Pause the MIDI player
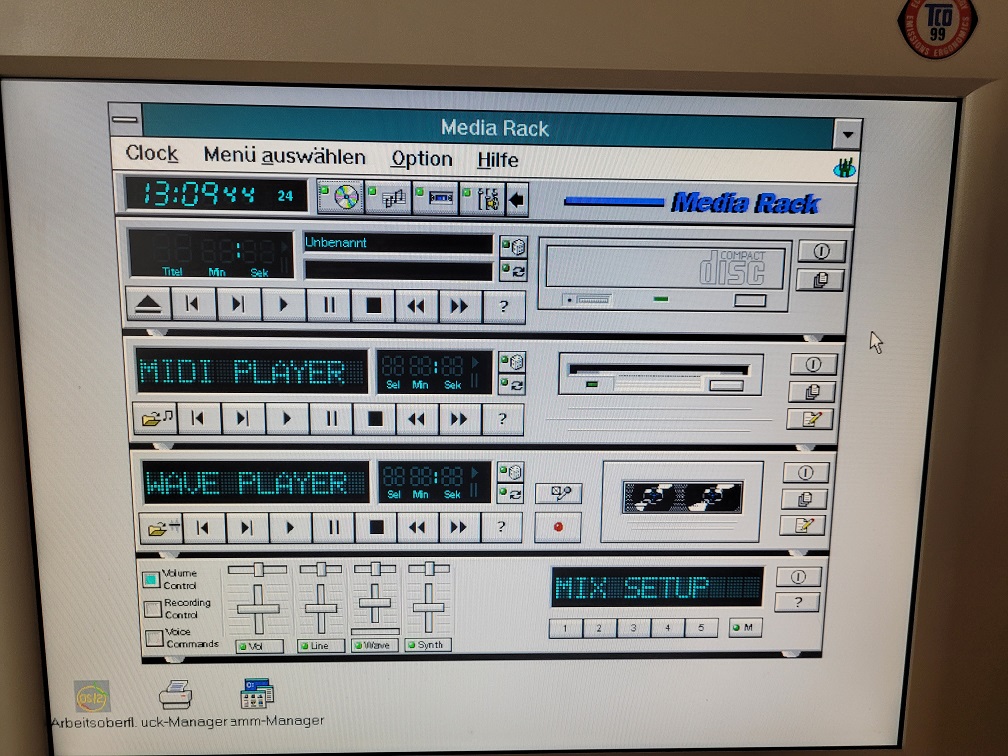The image size is (1008, 756). (330, 419)
